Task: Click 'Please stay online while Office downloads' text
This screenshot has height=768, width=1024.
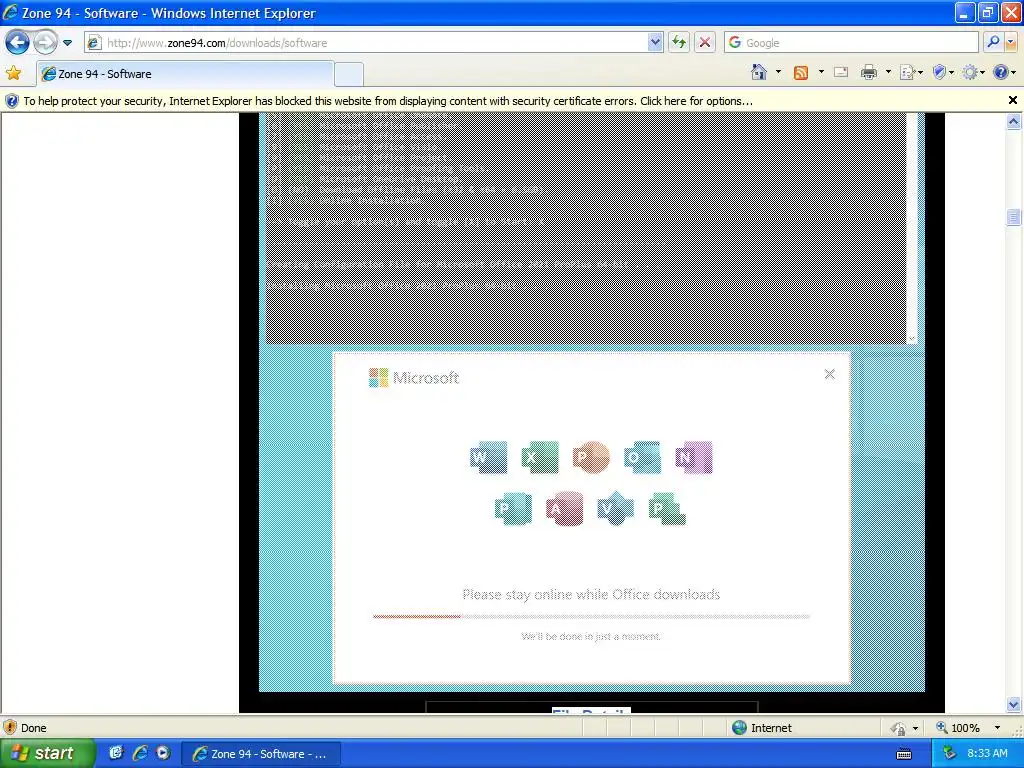Action: tap(591, 594)
